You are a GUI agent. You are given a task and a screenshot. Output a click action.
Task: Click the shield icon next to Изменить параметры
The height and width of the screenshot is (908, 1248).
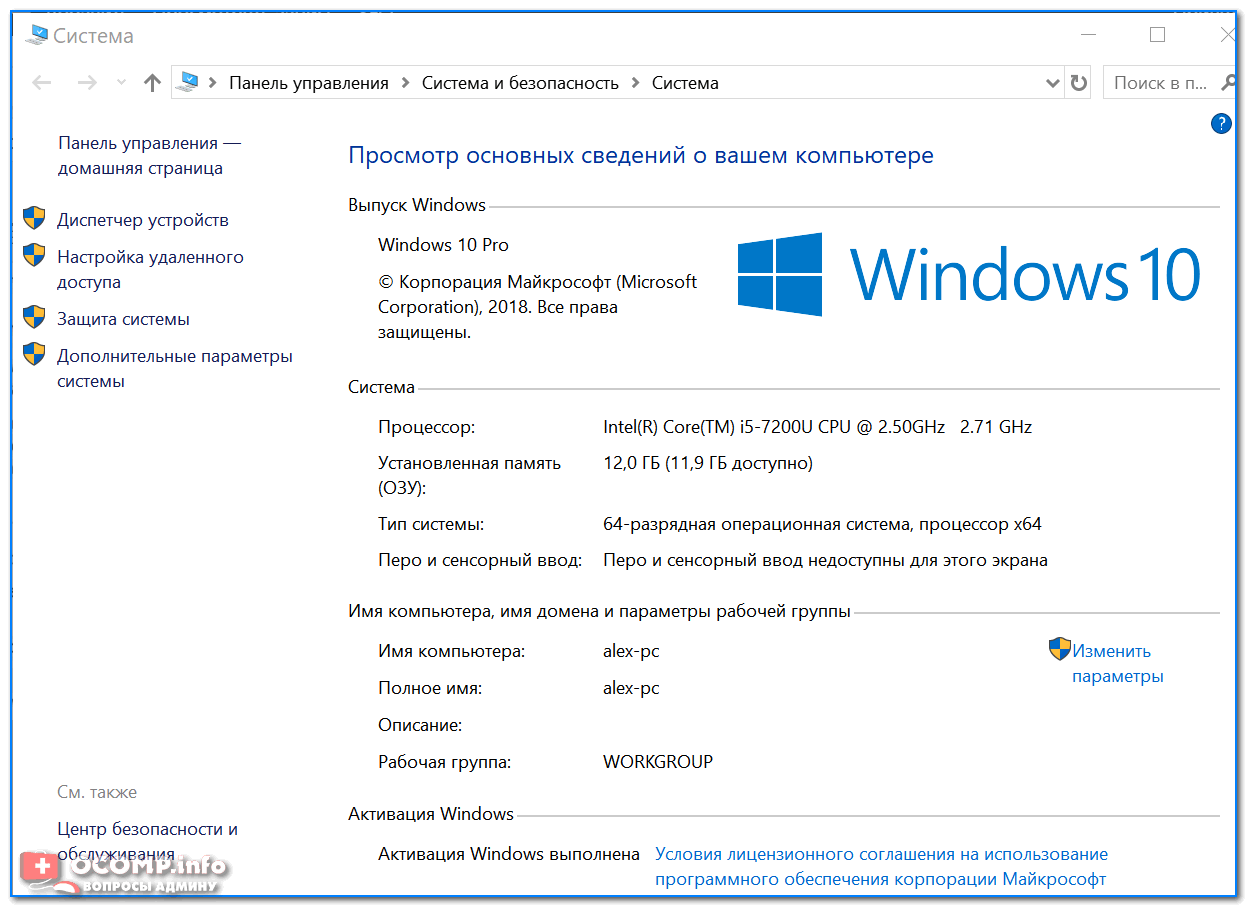pos(1059,650)
